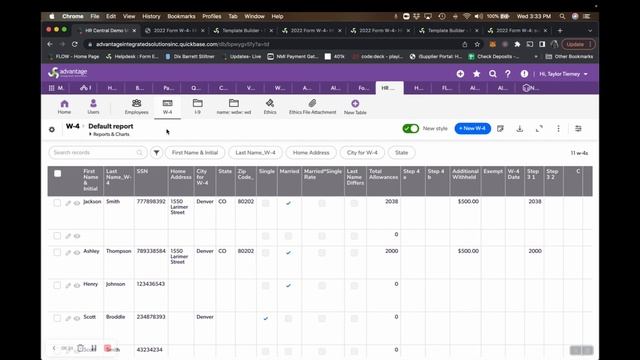
Task: Select the Scott Broddie row checkbox
Action: (57, 318)
